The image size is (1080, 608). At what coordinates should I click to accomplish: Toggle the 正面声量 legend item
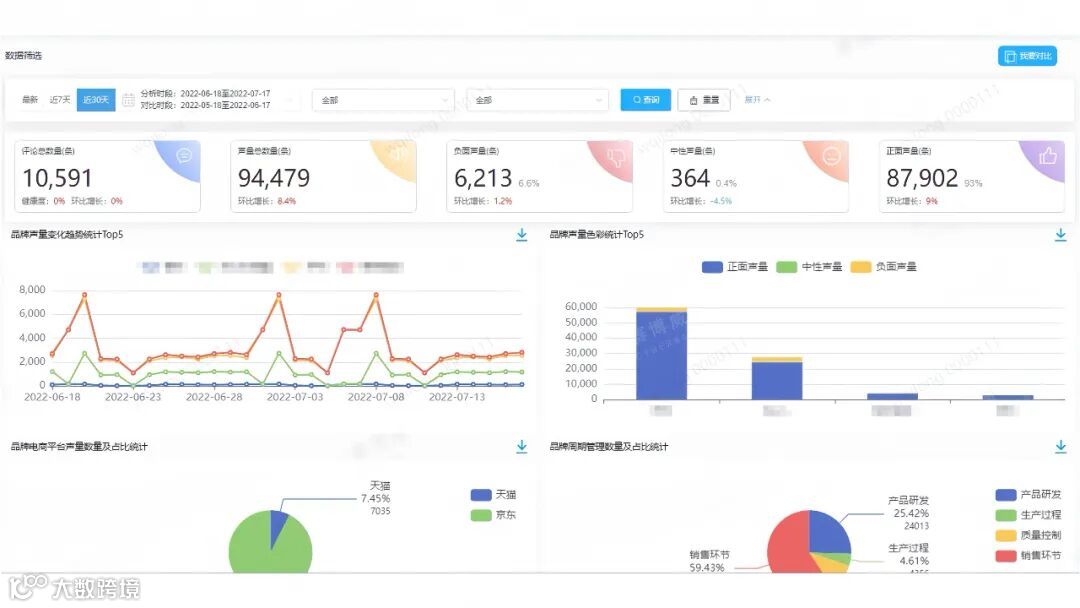point(734,266)
